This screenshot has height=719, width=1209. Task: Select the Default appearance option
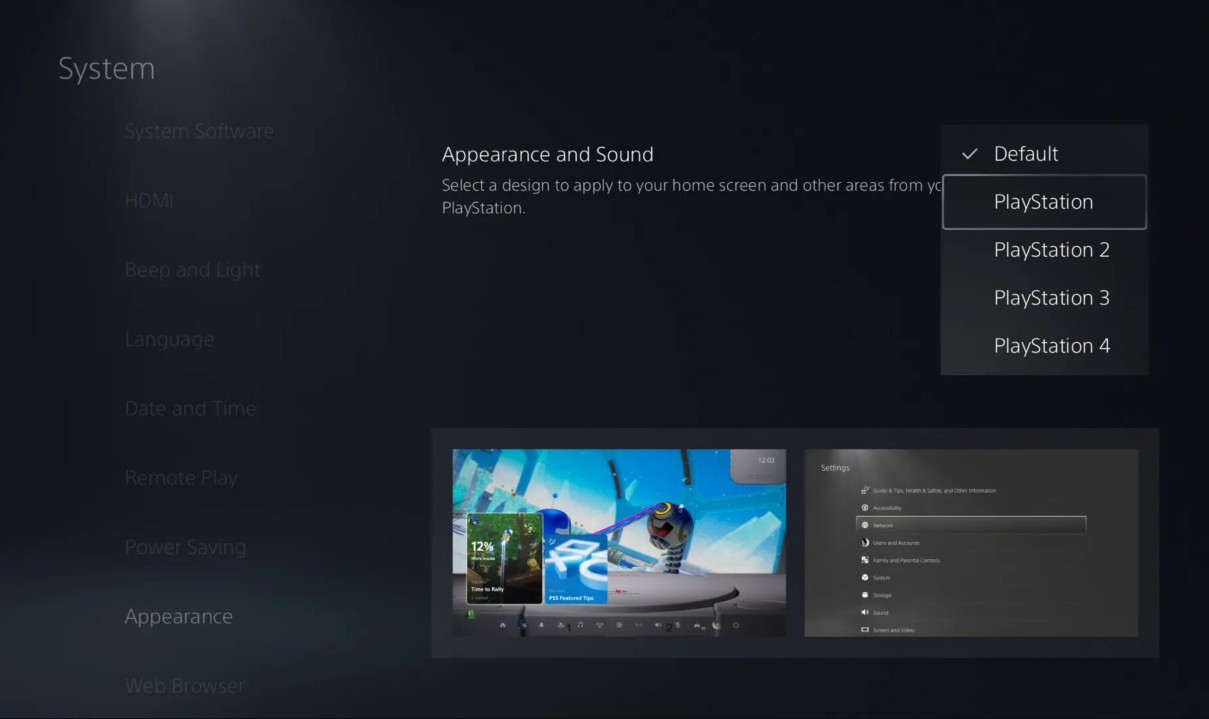point(1044,154)
